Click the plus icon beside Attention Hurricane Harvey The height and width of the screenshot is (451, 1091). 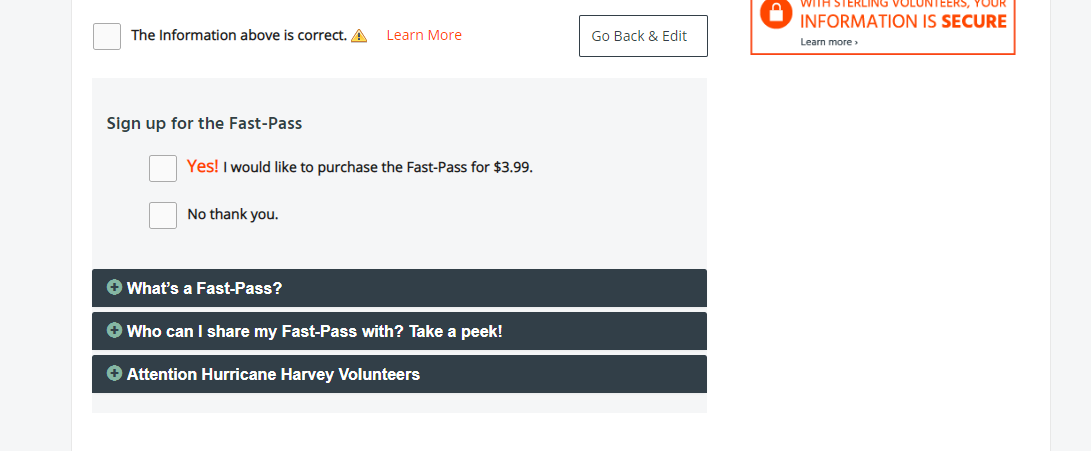(x=114, y=373)
